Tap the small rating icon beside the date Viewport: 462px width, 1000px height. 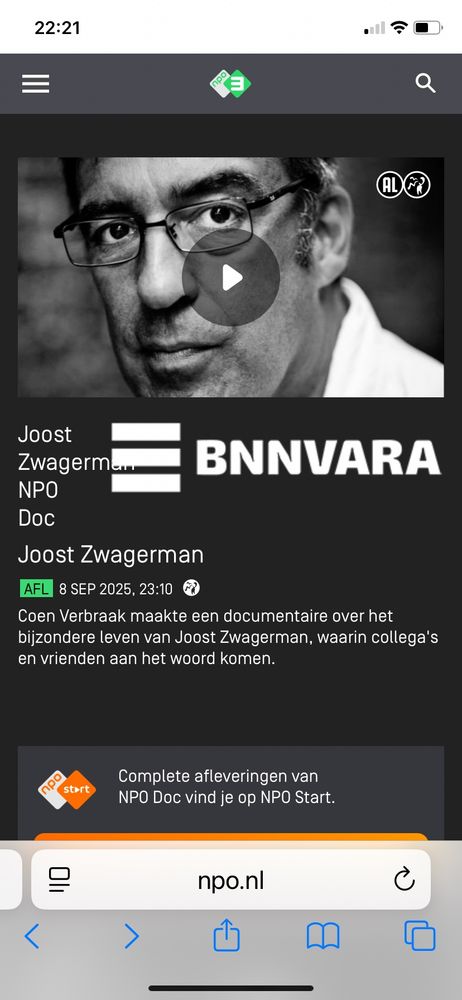click(191, 588)
